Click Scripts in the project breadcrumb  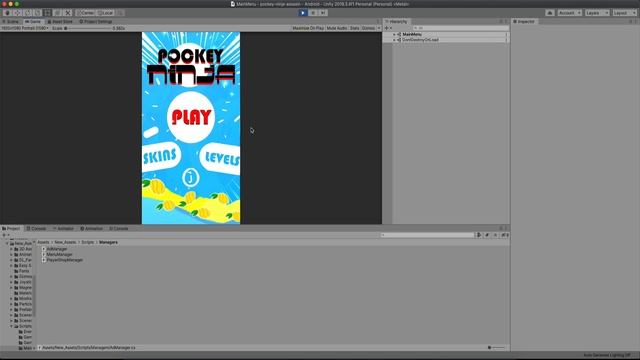(88, 242)
